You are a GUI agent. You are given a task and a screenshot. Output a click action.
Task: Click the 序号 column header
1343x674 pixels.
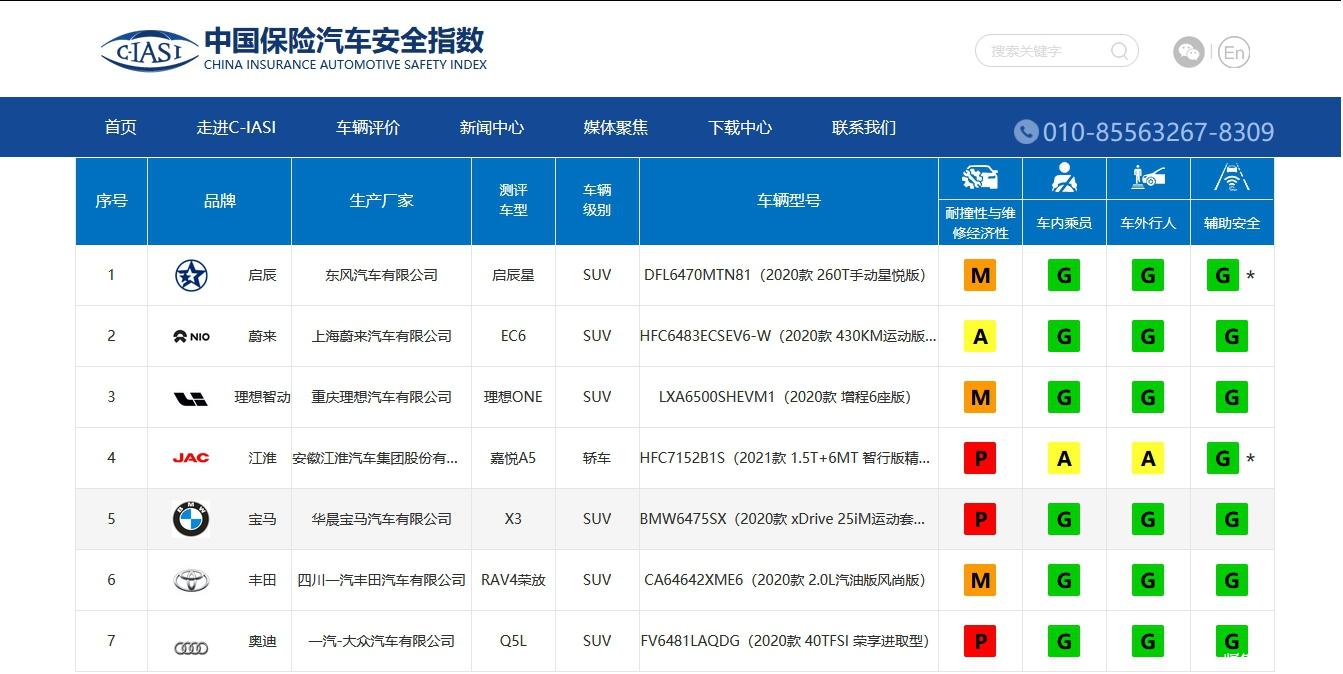[111, 201]
